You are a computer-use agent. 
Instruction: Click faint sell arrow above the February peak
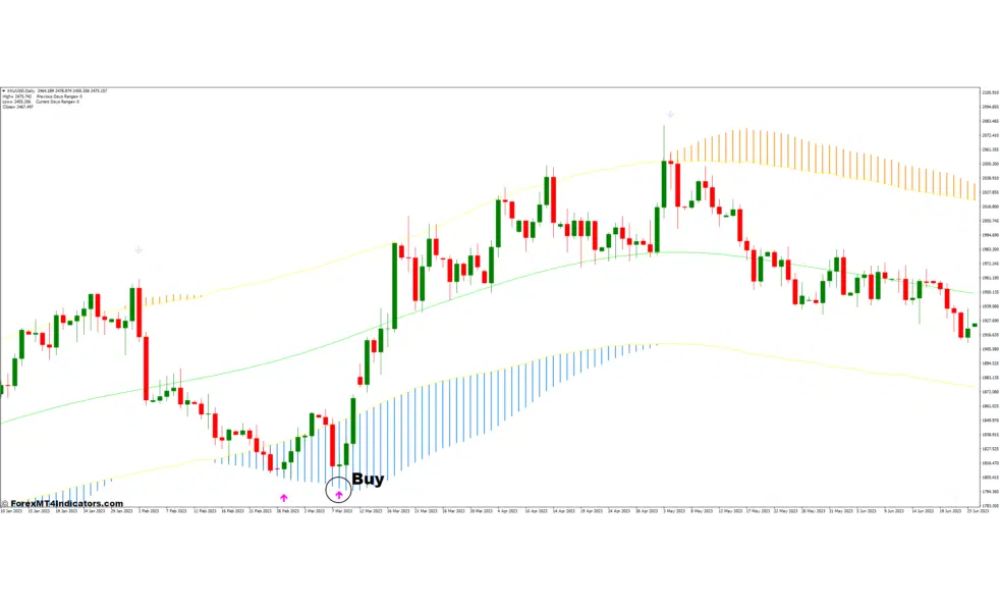click(x=138, y=250)
